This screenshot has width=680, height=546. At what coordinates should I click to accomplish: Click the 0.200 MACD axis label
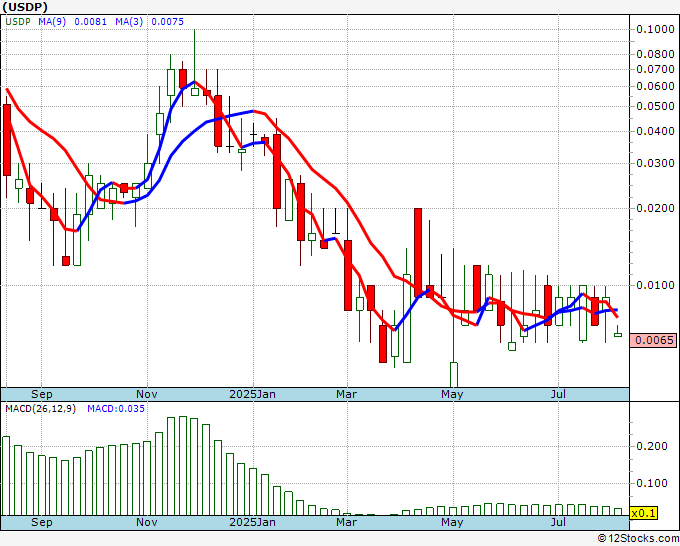click(651, 446)
